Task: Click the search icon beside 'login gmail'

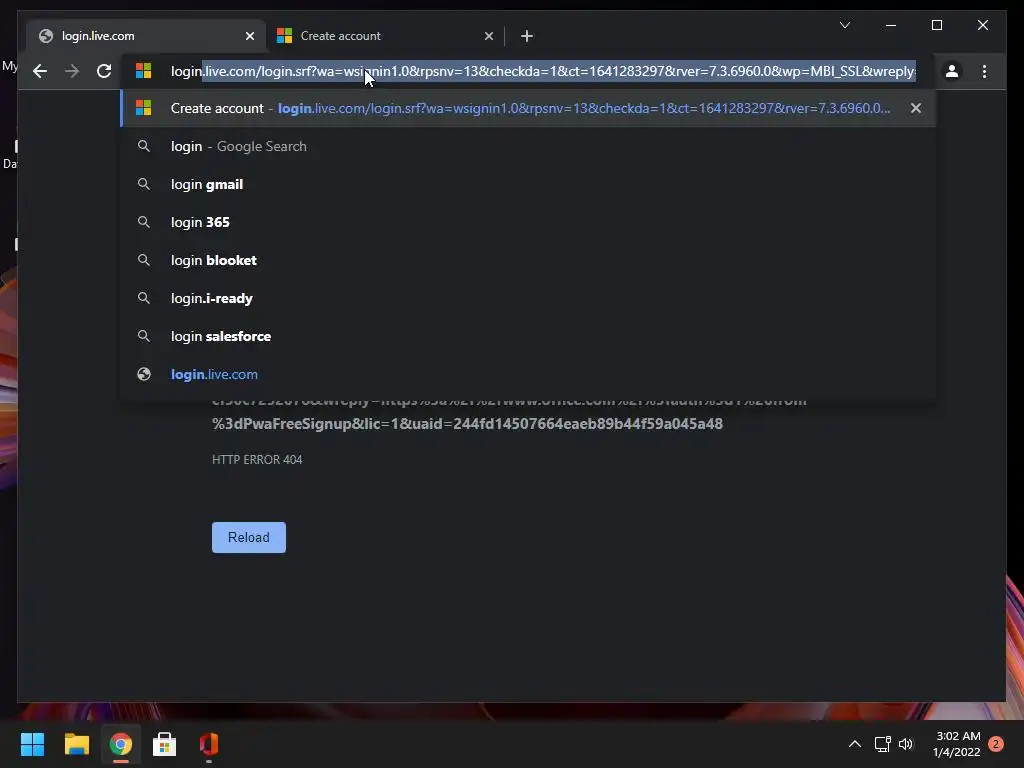Action: pyautogui.click(x=144, y=184)
